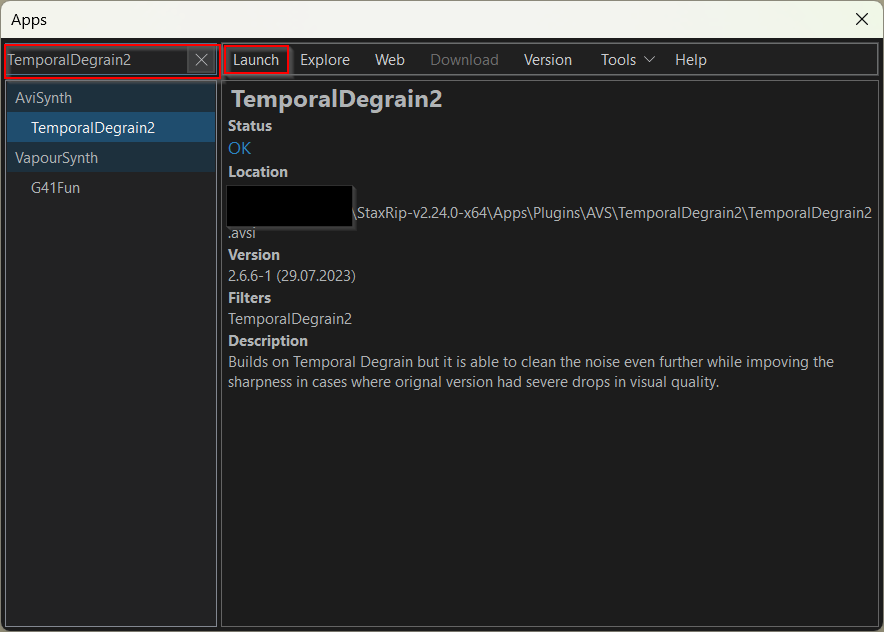Open the Web menu item

pyautogui.click(x=390, y=60)
